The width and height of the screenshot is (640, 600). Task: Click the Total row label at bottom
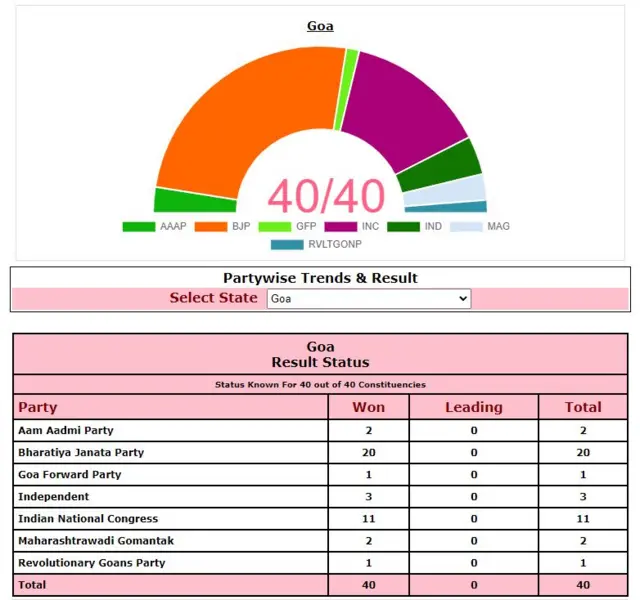point(32,584)
